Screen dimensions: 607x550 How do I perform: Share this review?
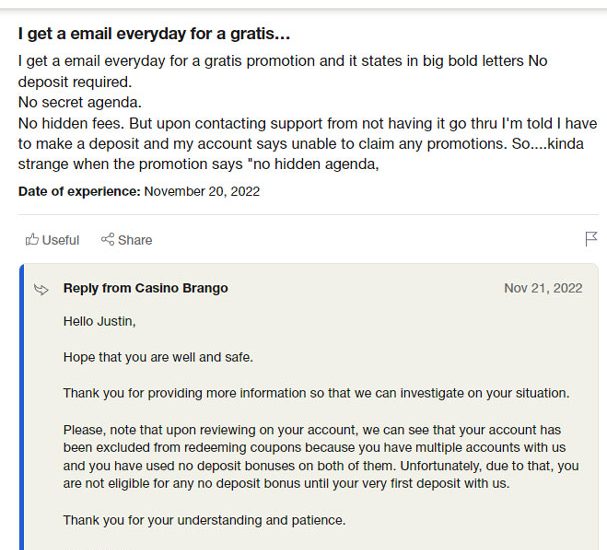coord(127,240)
